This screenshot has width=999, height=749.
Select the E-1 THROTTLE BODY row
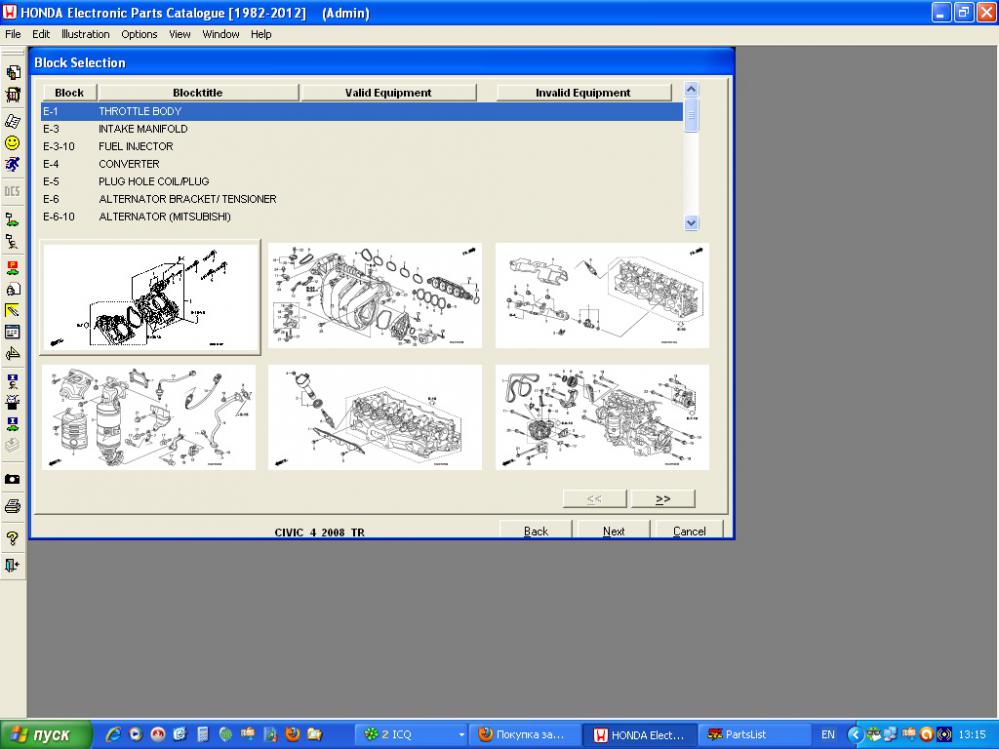coord(362,111)
